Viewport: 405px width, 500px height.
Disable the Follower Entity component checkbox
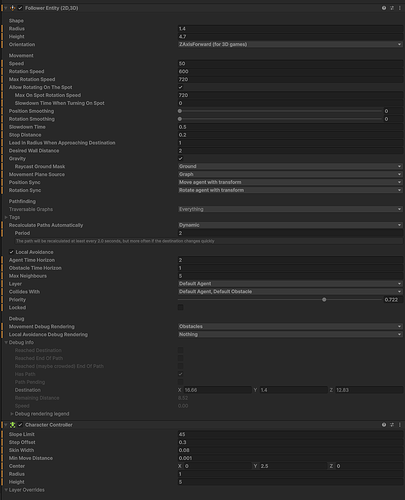(20, 8)
